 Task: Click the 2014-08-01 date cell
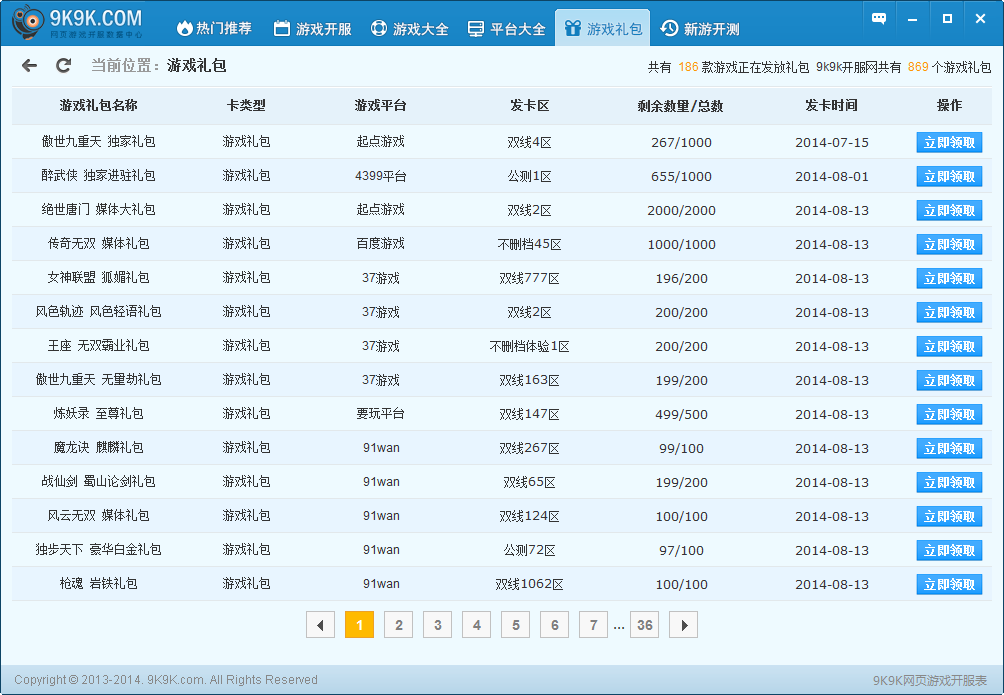coord(832,176)
